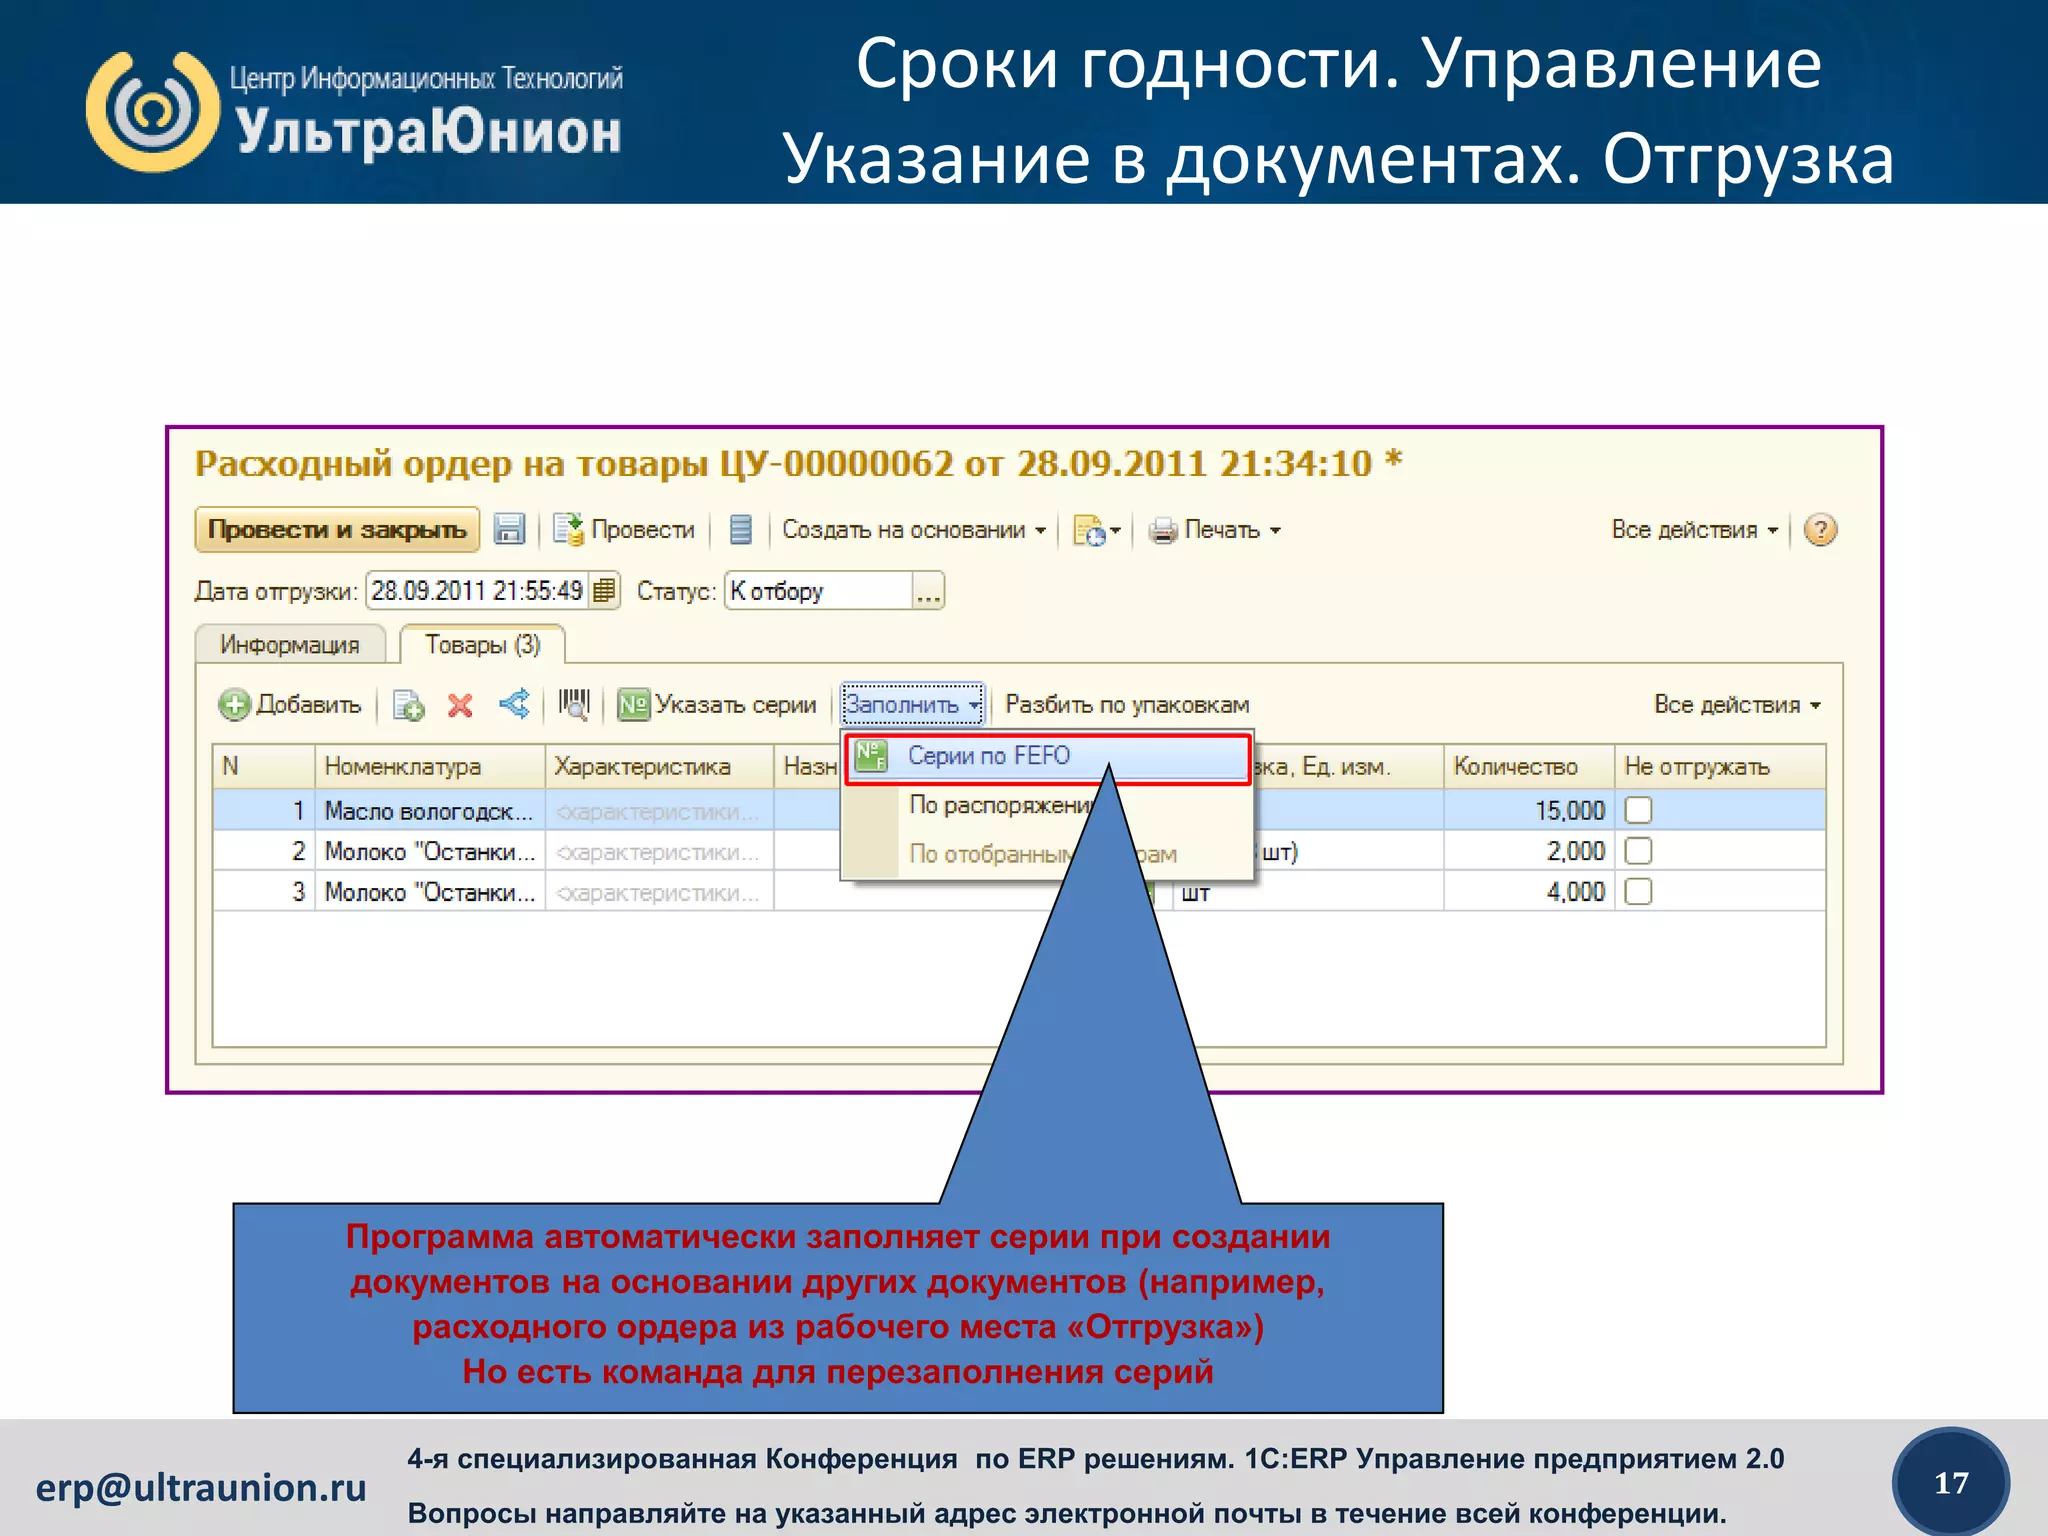The height and width of the screenshot is (1536, 2048).
Task: Click the quantity cell 2,000
Action: 1529,851
